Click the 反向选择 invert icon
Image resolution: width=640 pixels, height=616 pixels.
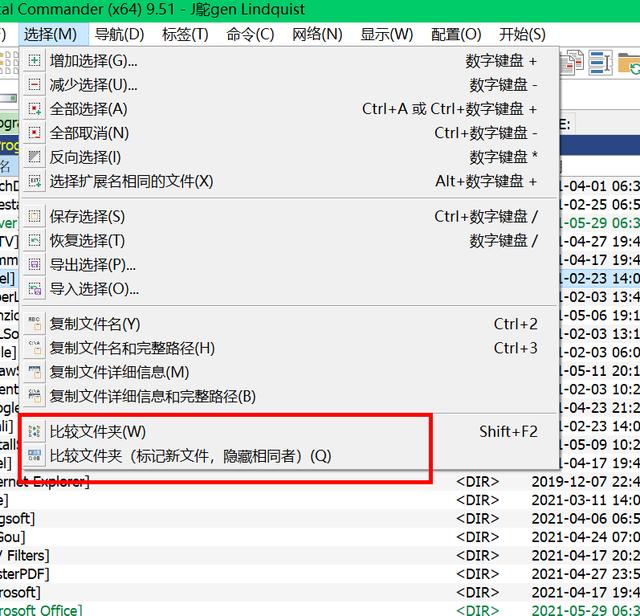click(x=35, y=157)
